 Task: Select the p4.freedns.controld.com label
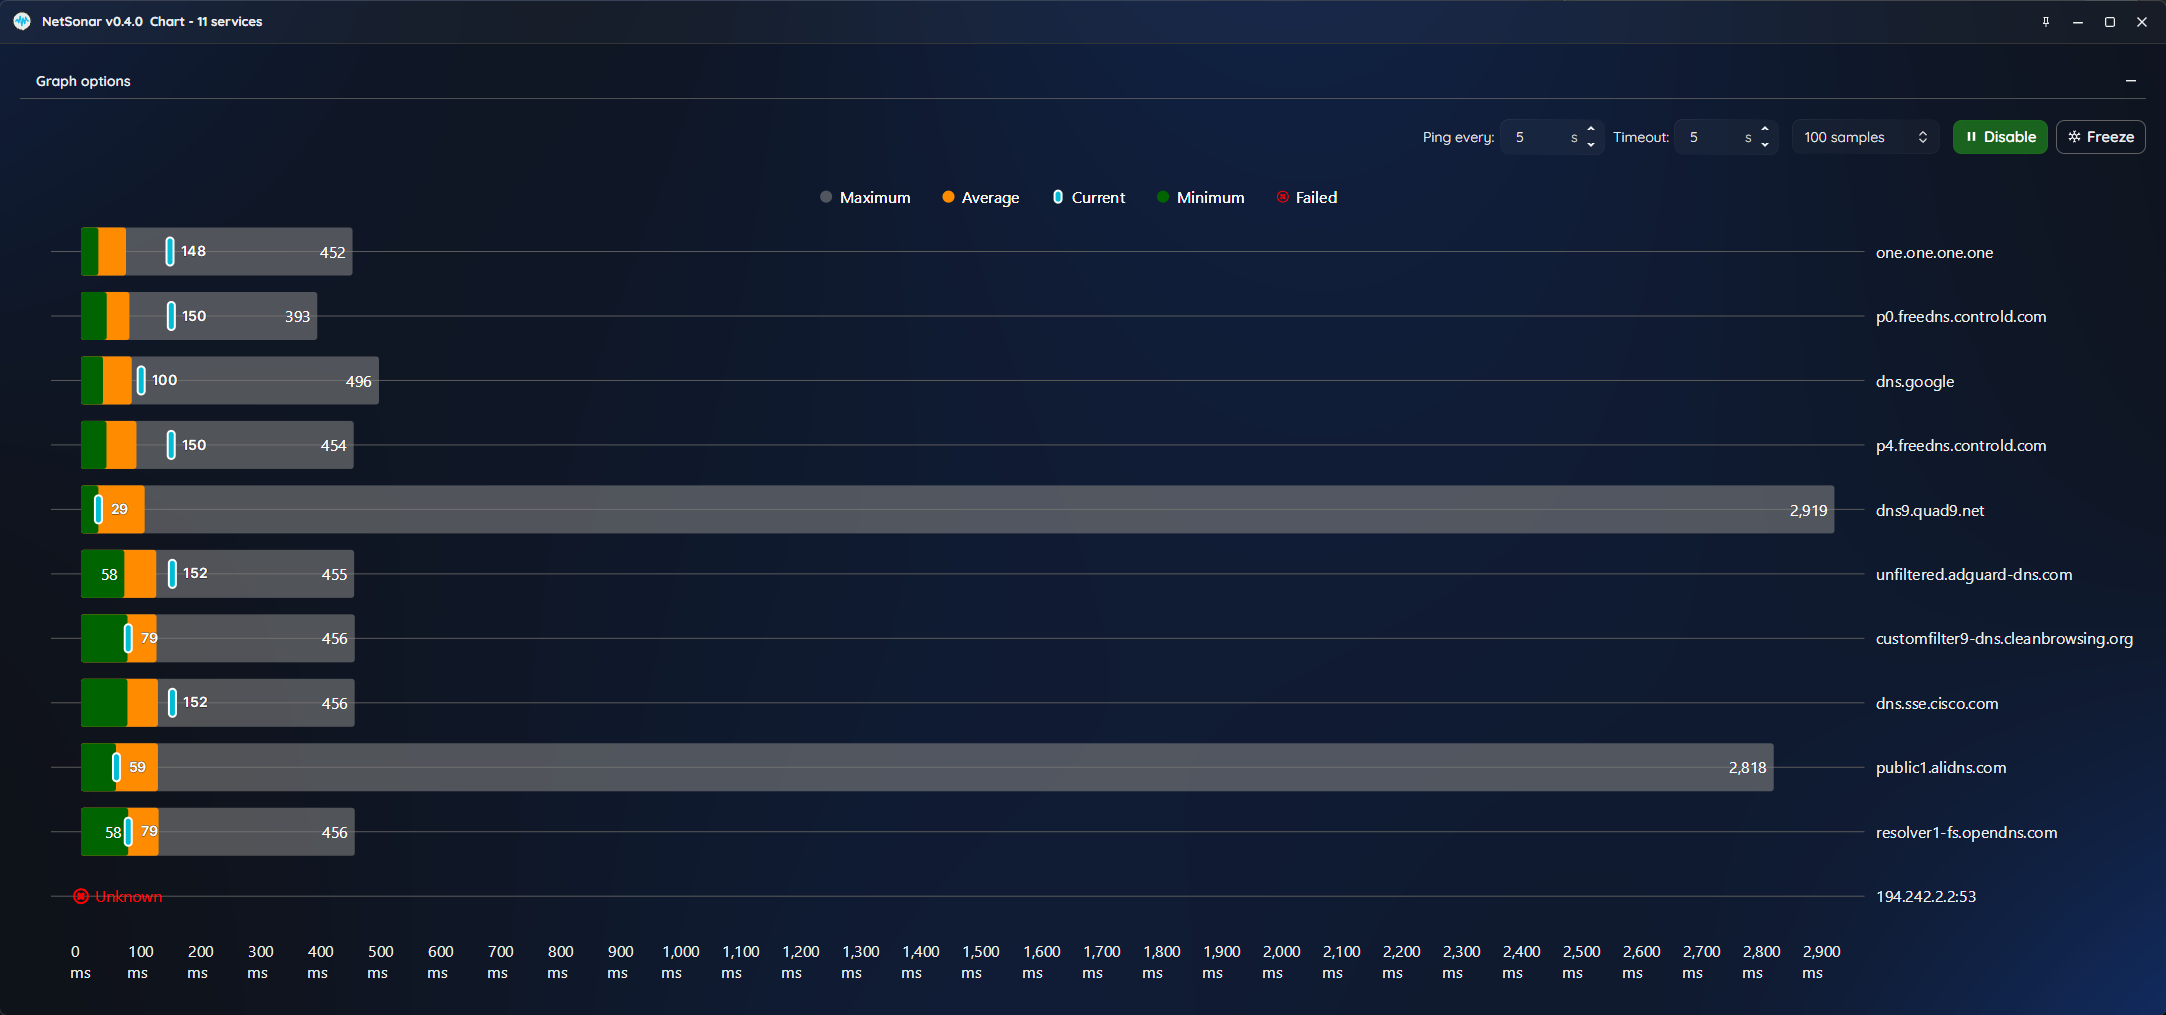click(1961, 445)
